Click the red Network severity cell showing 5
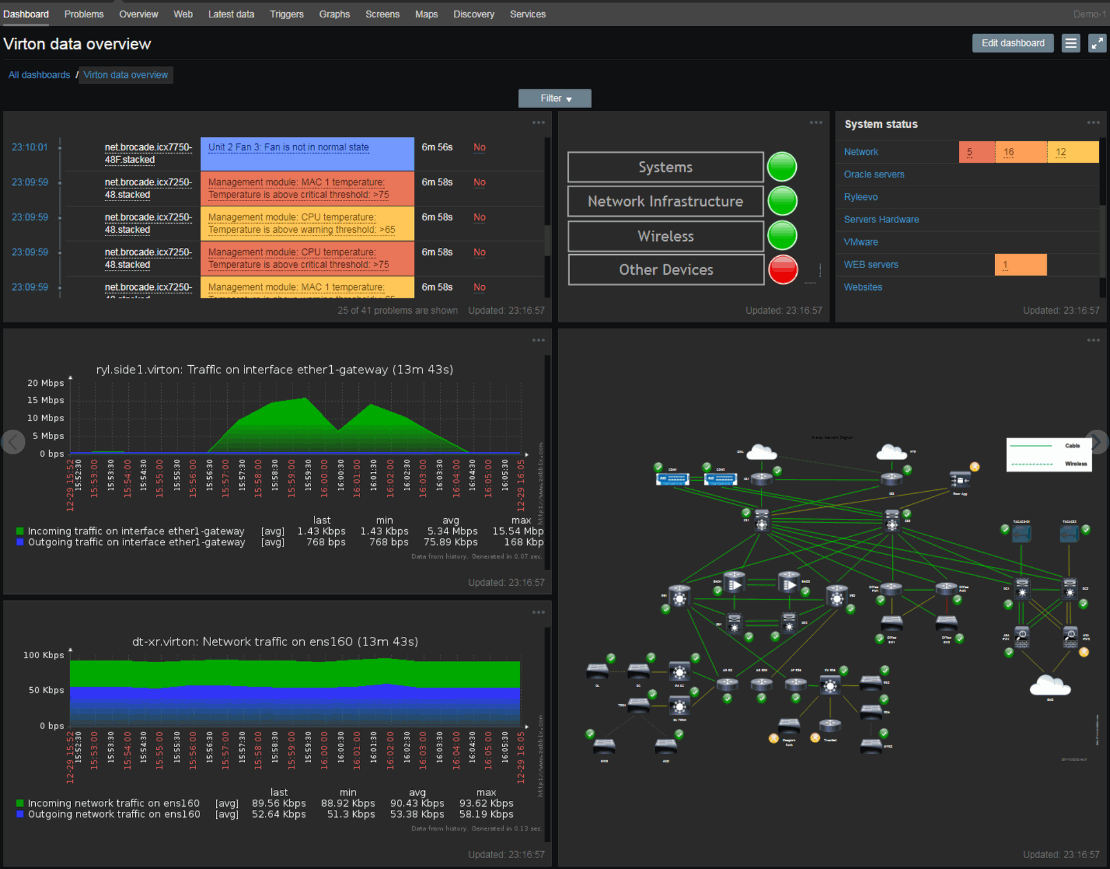This screenshot has height=869, width=1110. 976,152
